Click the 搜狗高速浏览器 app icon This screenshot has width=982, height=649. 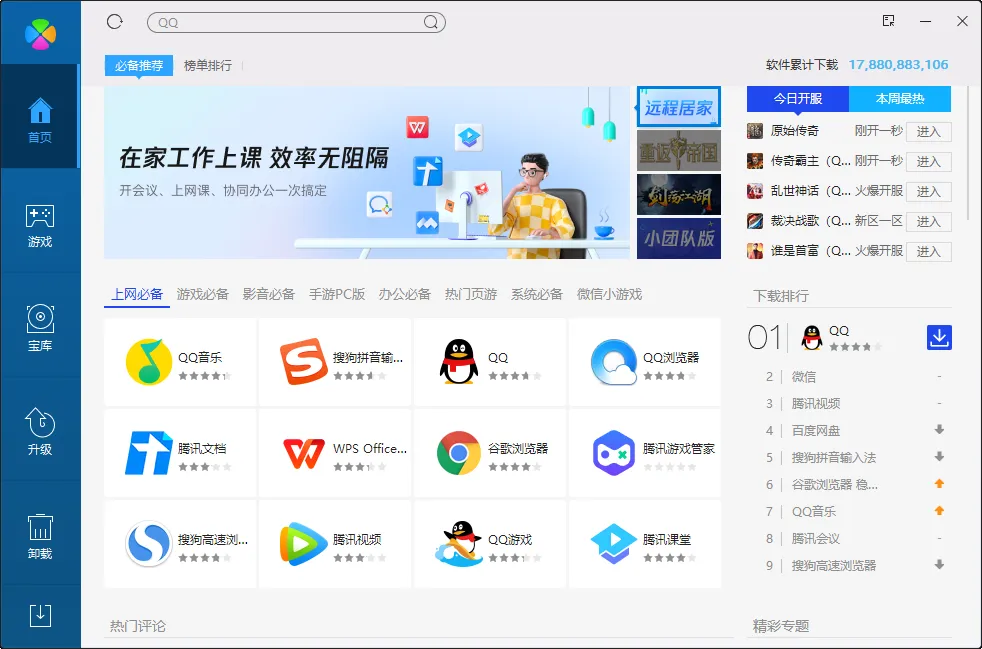coord(148,544)
